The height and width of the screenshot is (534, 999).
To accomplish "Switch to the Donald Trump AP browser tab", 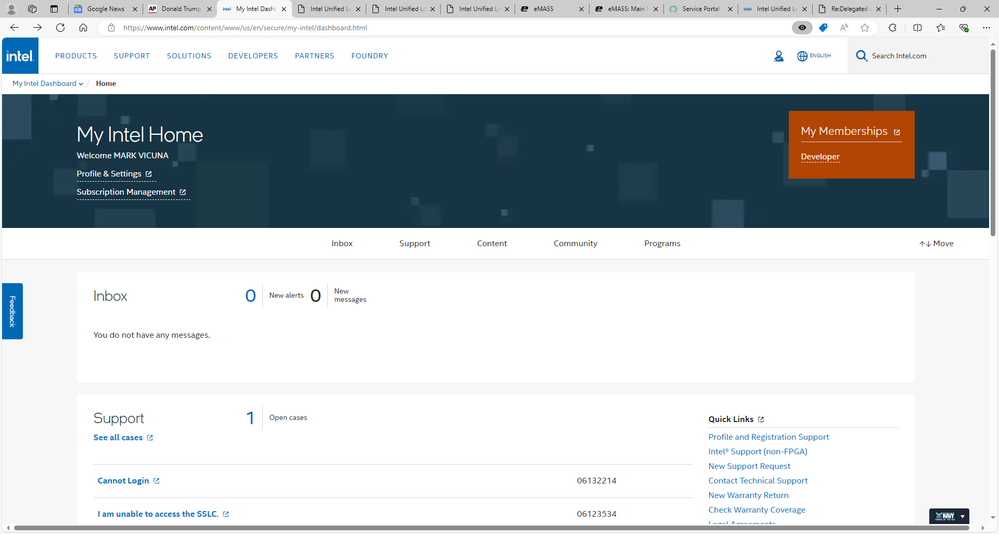I will point(180,9).
